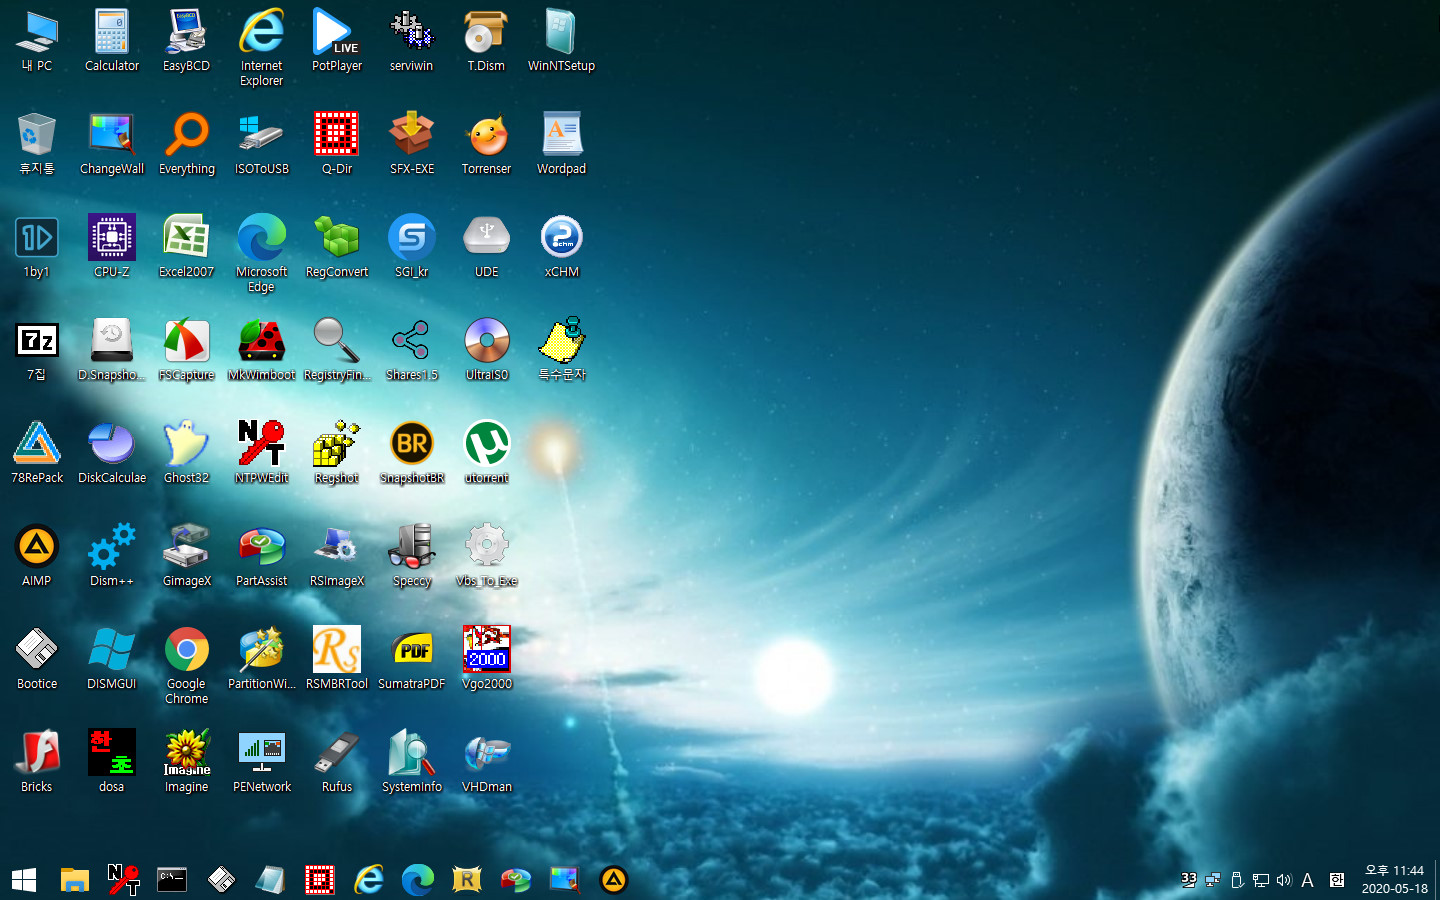Open the 1by1 player icon
Screen dimensions: 1440x900
coord(37,247)
